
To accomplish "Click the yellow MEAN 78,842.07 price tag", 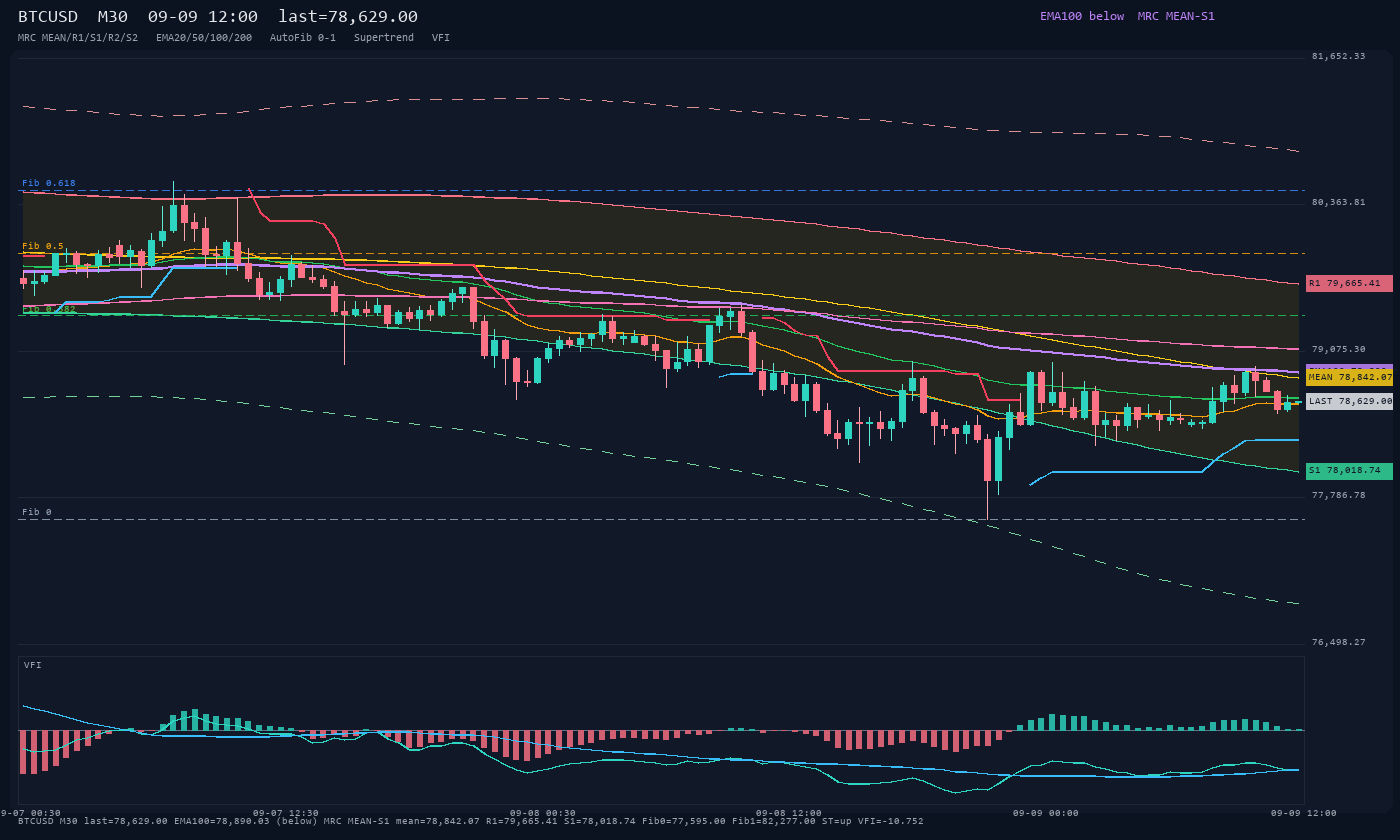I will coord(1349,377).
